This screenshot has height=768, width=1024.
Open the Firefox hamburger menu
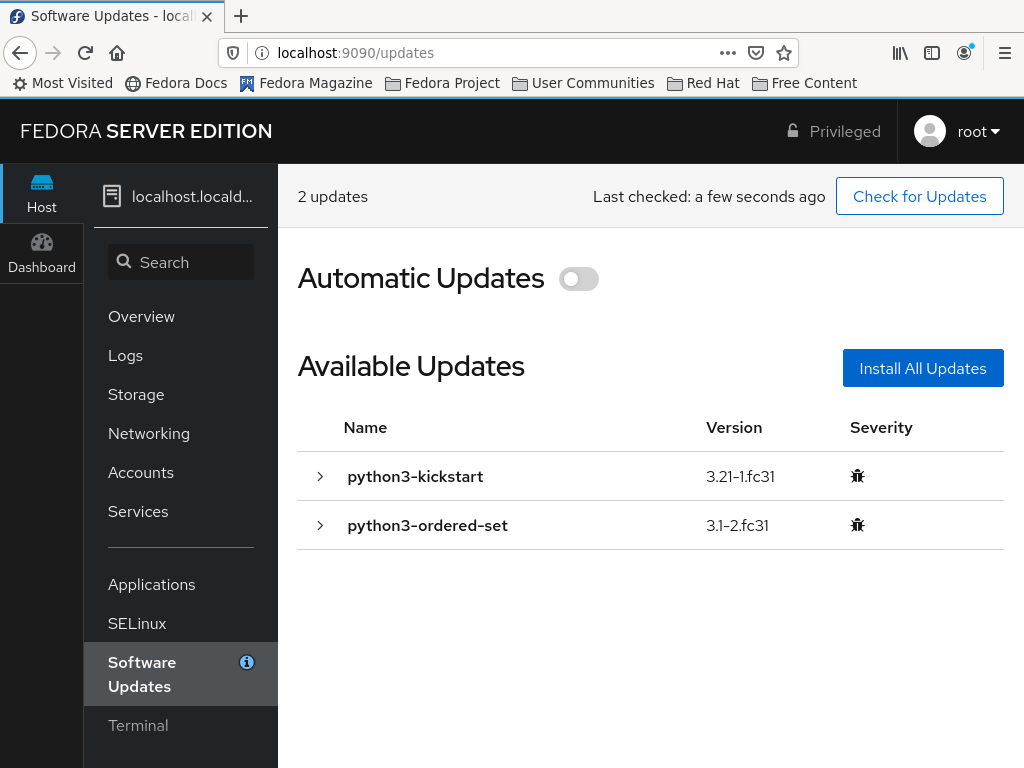[1005, 53]
